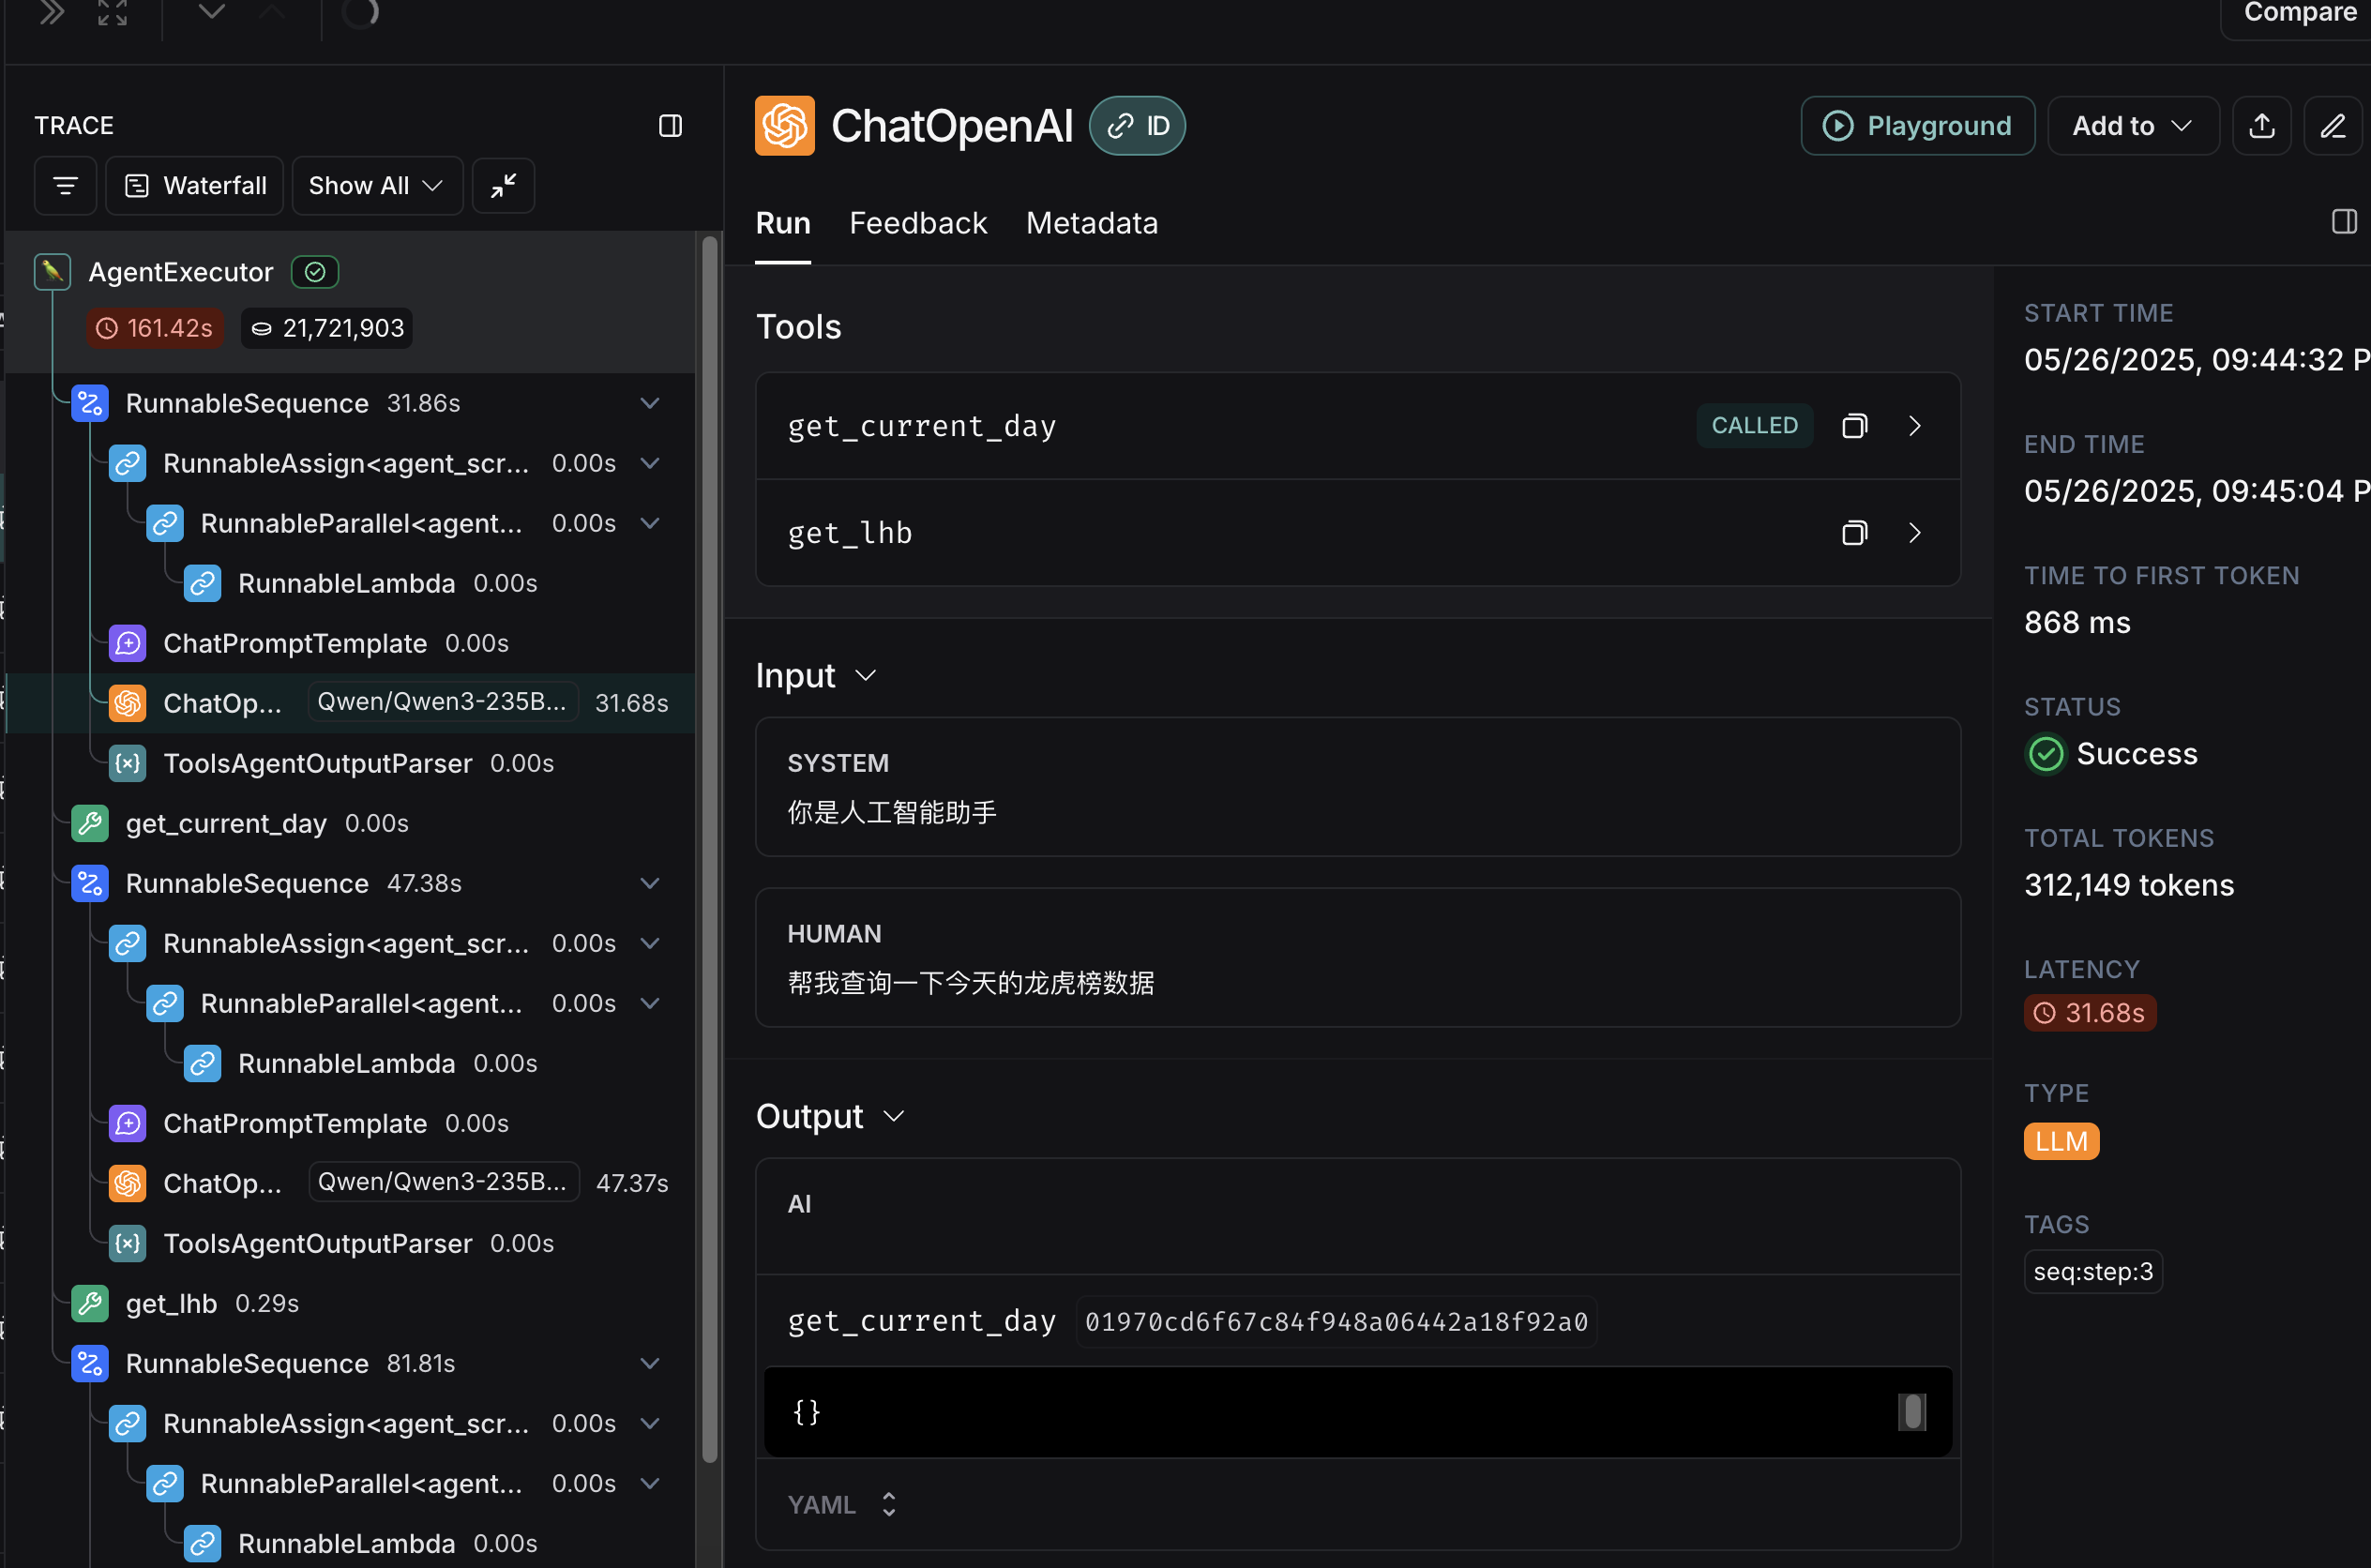Open the Show All dropdown
The height and width of the screenshot is (1568, 2371).
click(x=376, y=186)
